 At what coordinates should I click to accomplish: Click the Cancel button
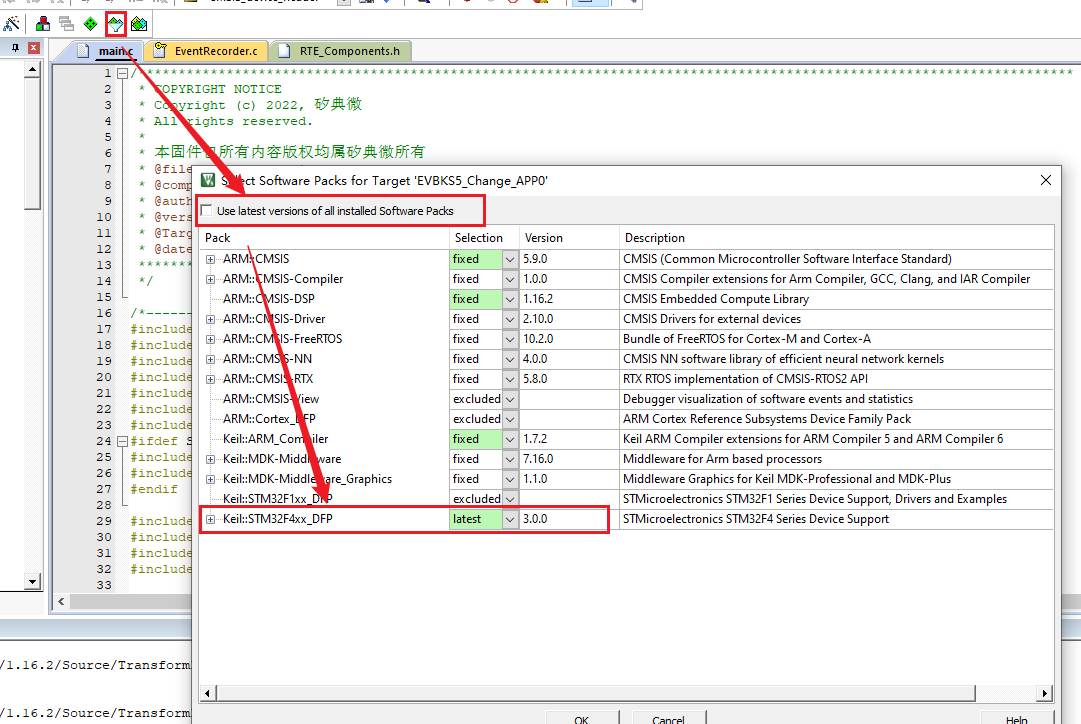668,717
